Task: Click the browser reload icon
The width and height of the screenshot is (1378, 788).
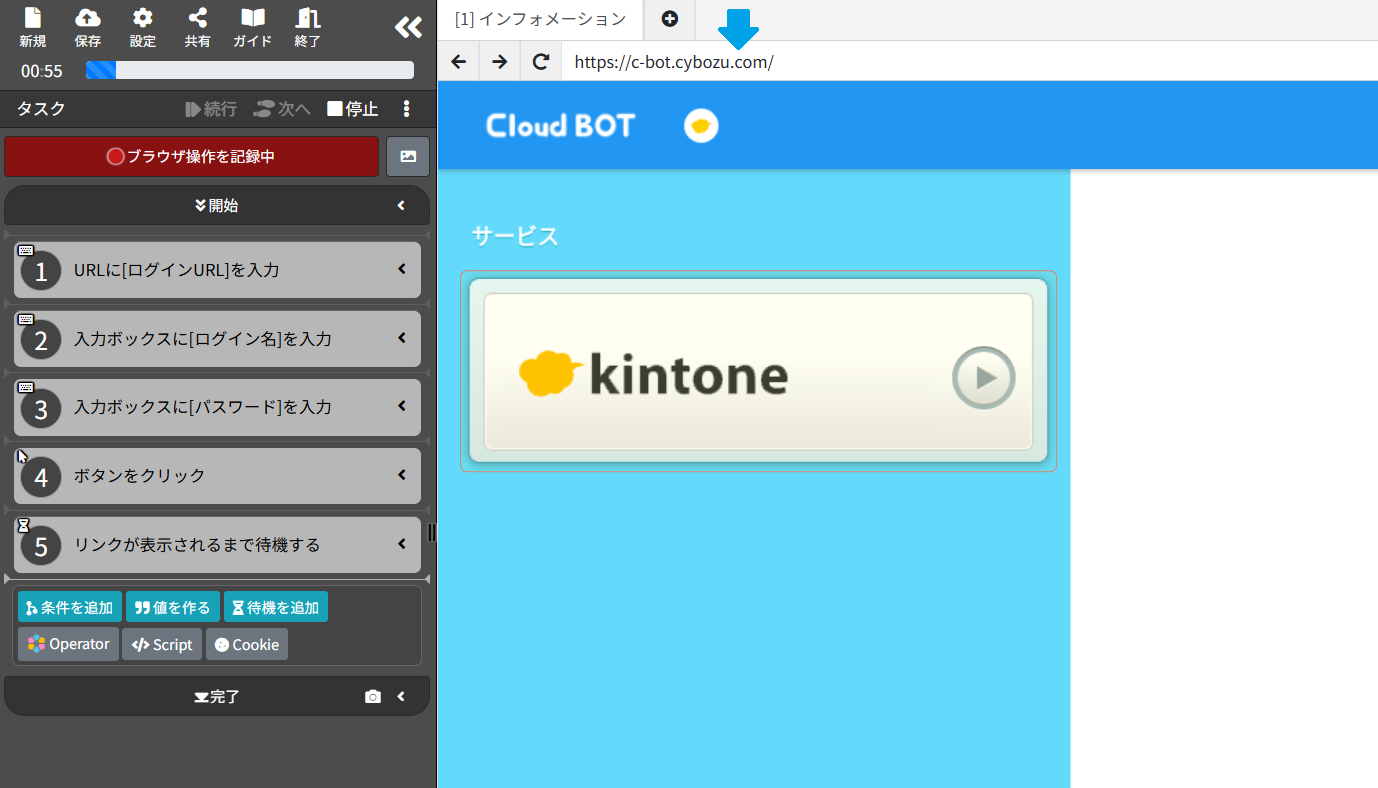Action: point(541,62)
